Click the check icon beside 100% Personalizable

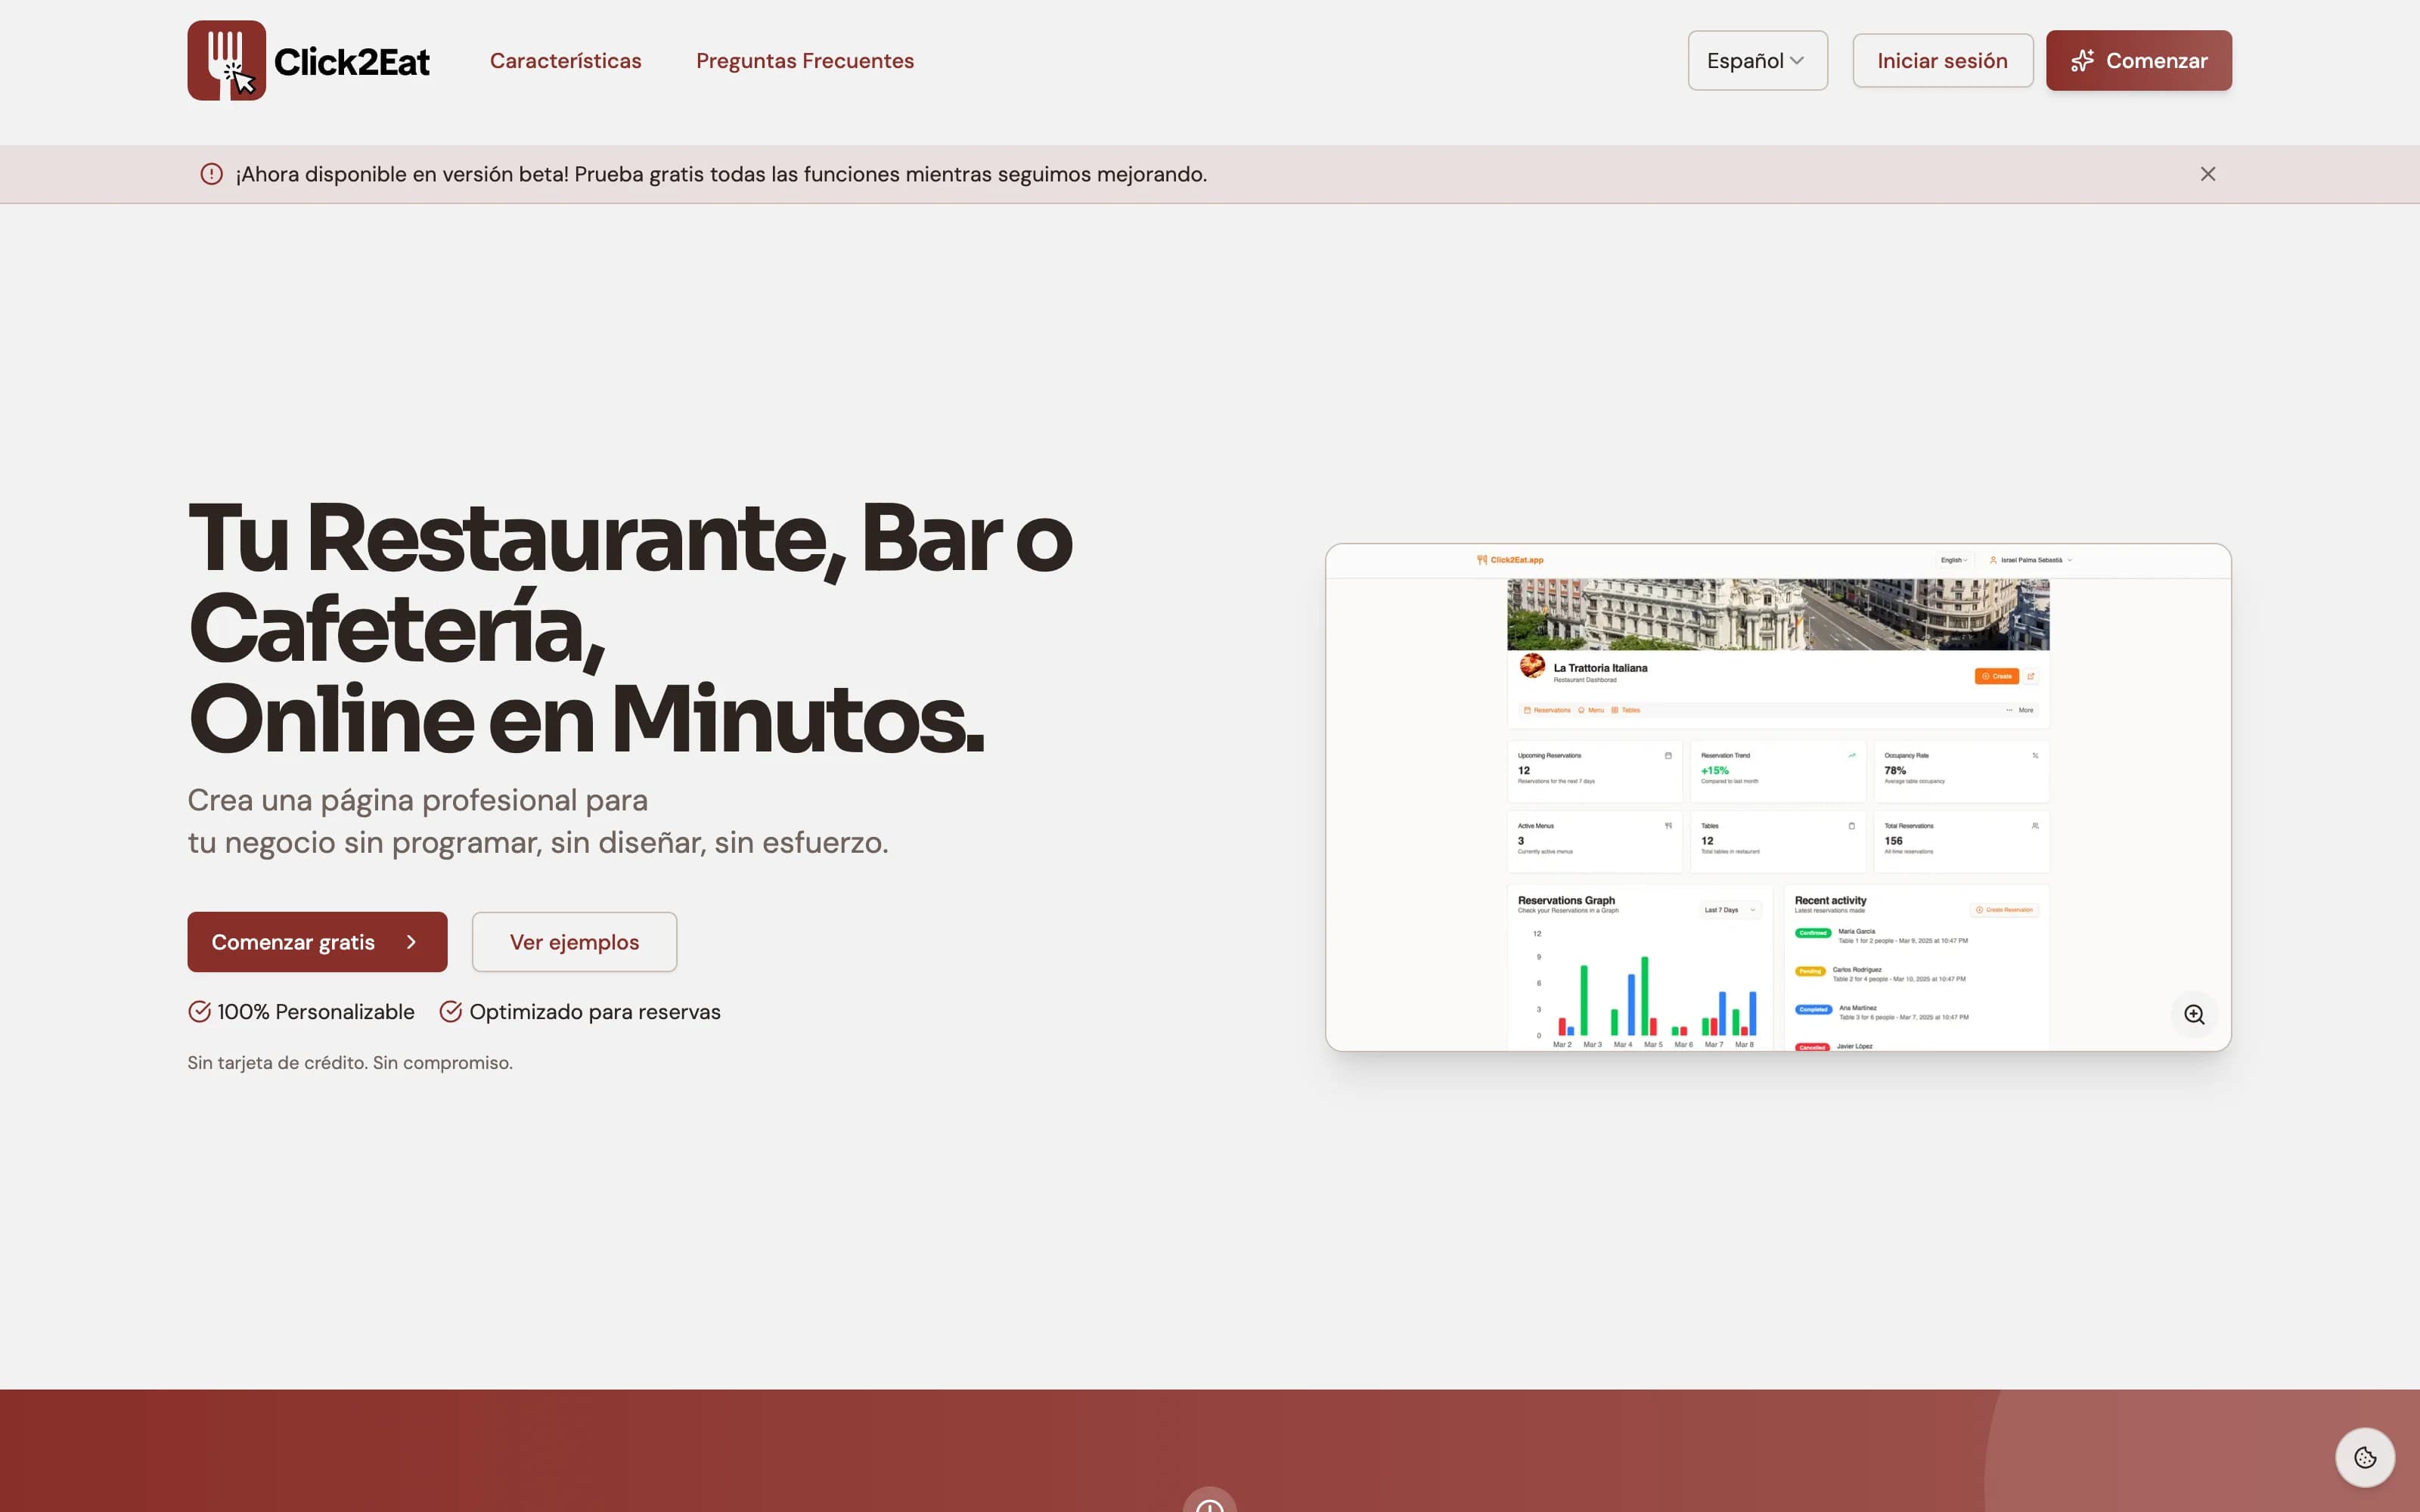tap(199, 1012)
